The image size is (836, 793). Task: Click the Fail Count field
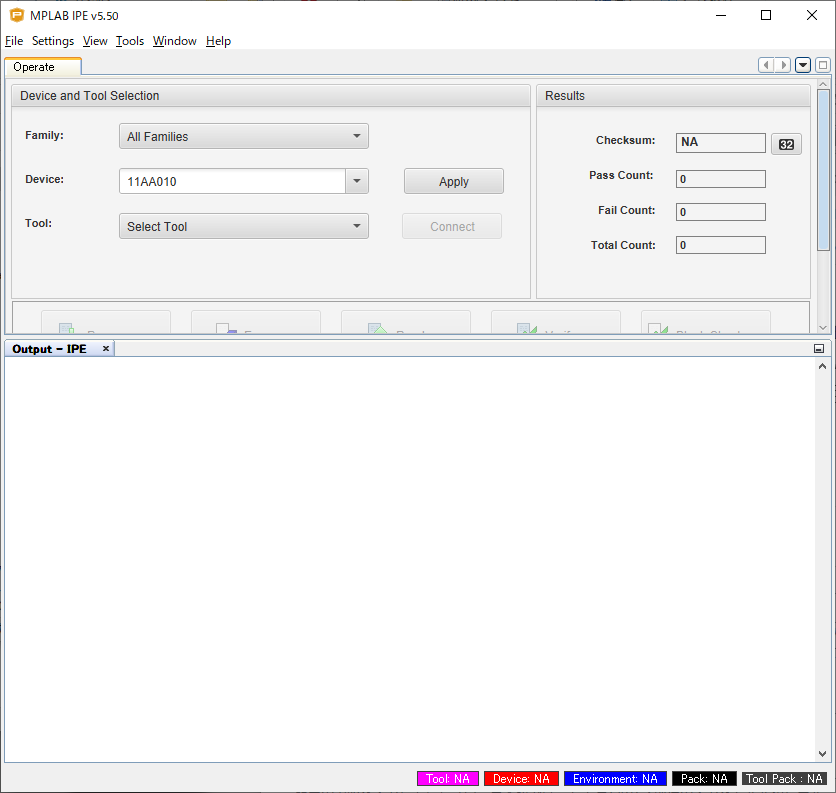tap(721, 212)
